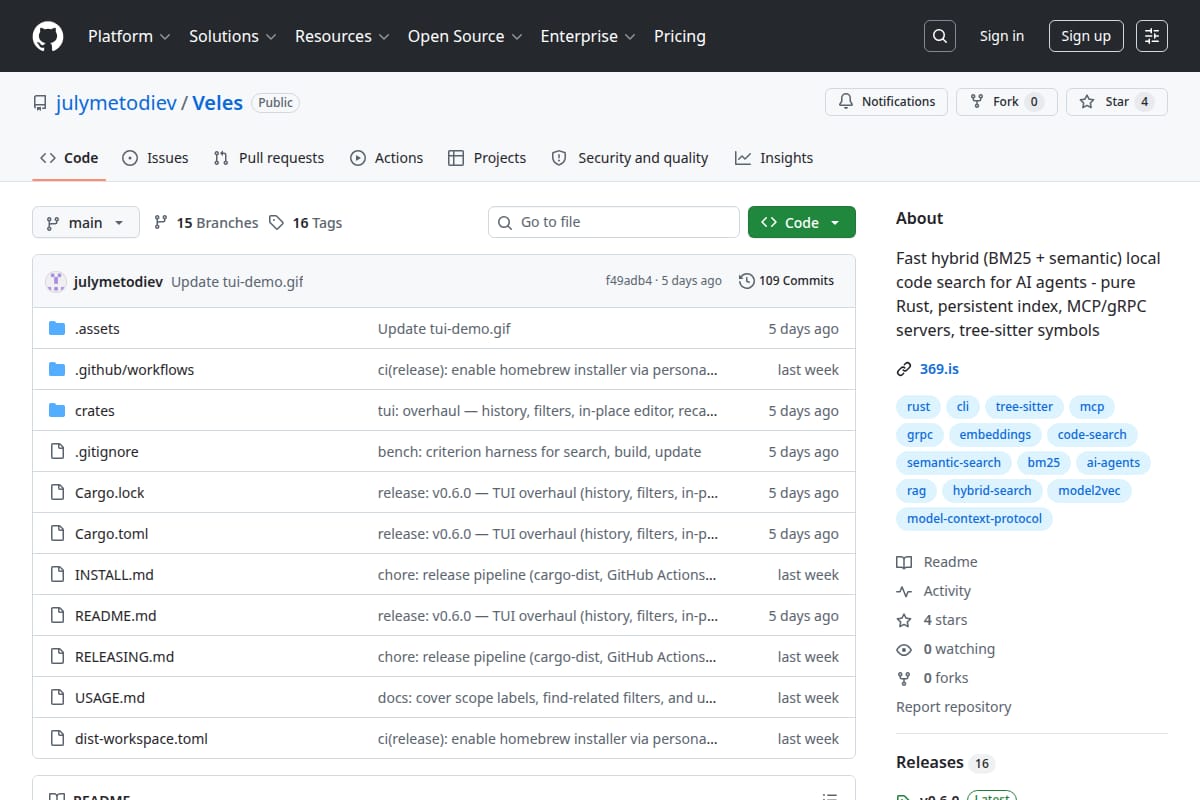
Task: Open the Pricing page
Action: click(x=680, y=36)
